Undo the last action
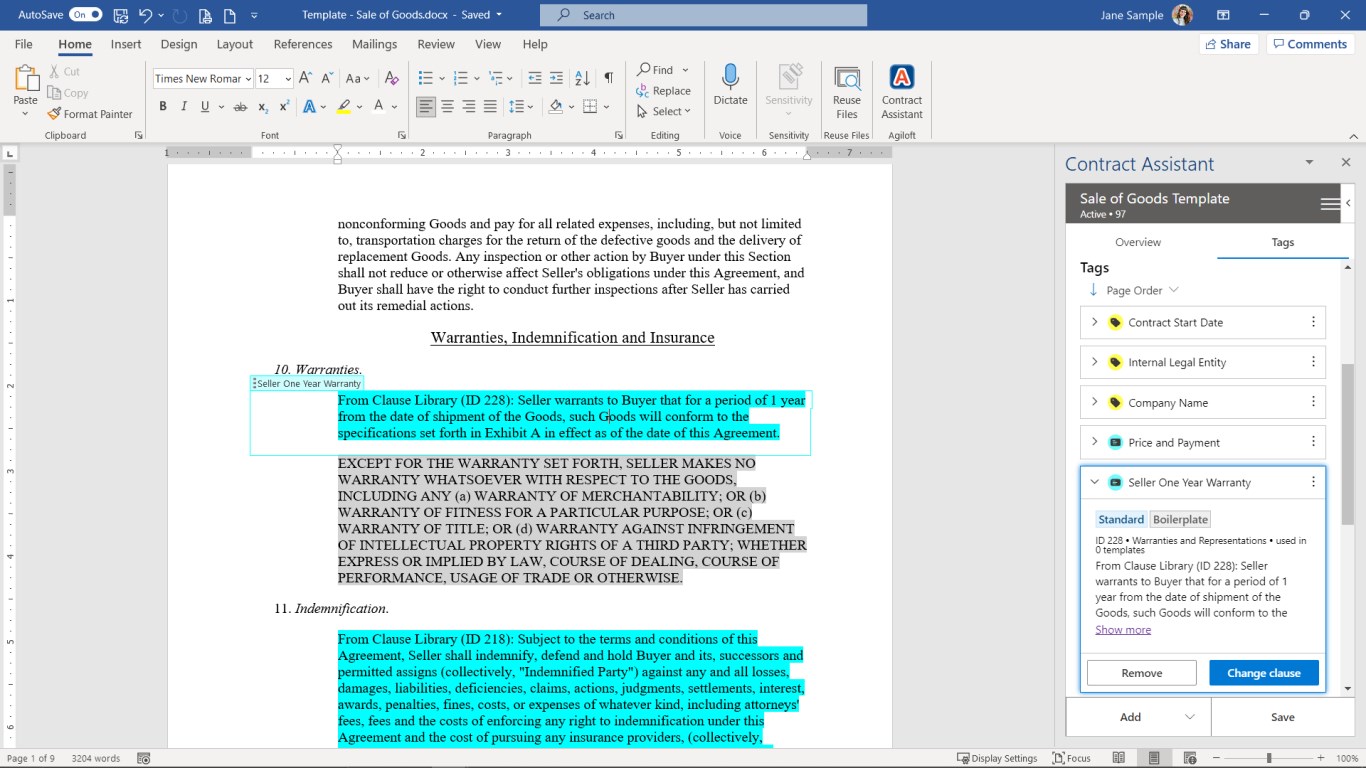The width and height of the screenshot is (1366, 768). [x=146, y=15]
